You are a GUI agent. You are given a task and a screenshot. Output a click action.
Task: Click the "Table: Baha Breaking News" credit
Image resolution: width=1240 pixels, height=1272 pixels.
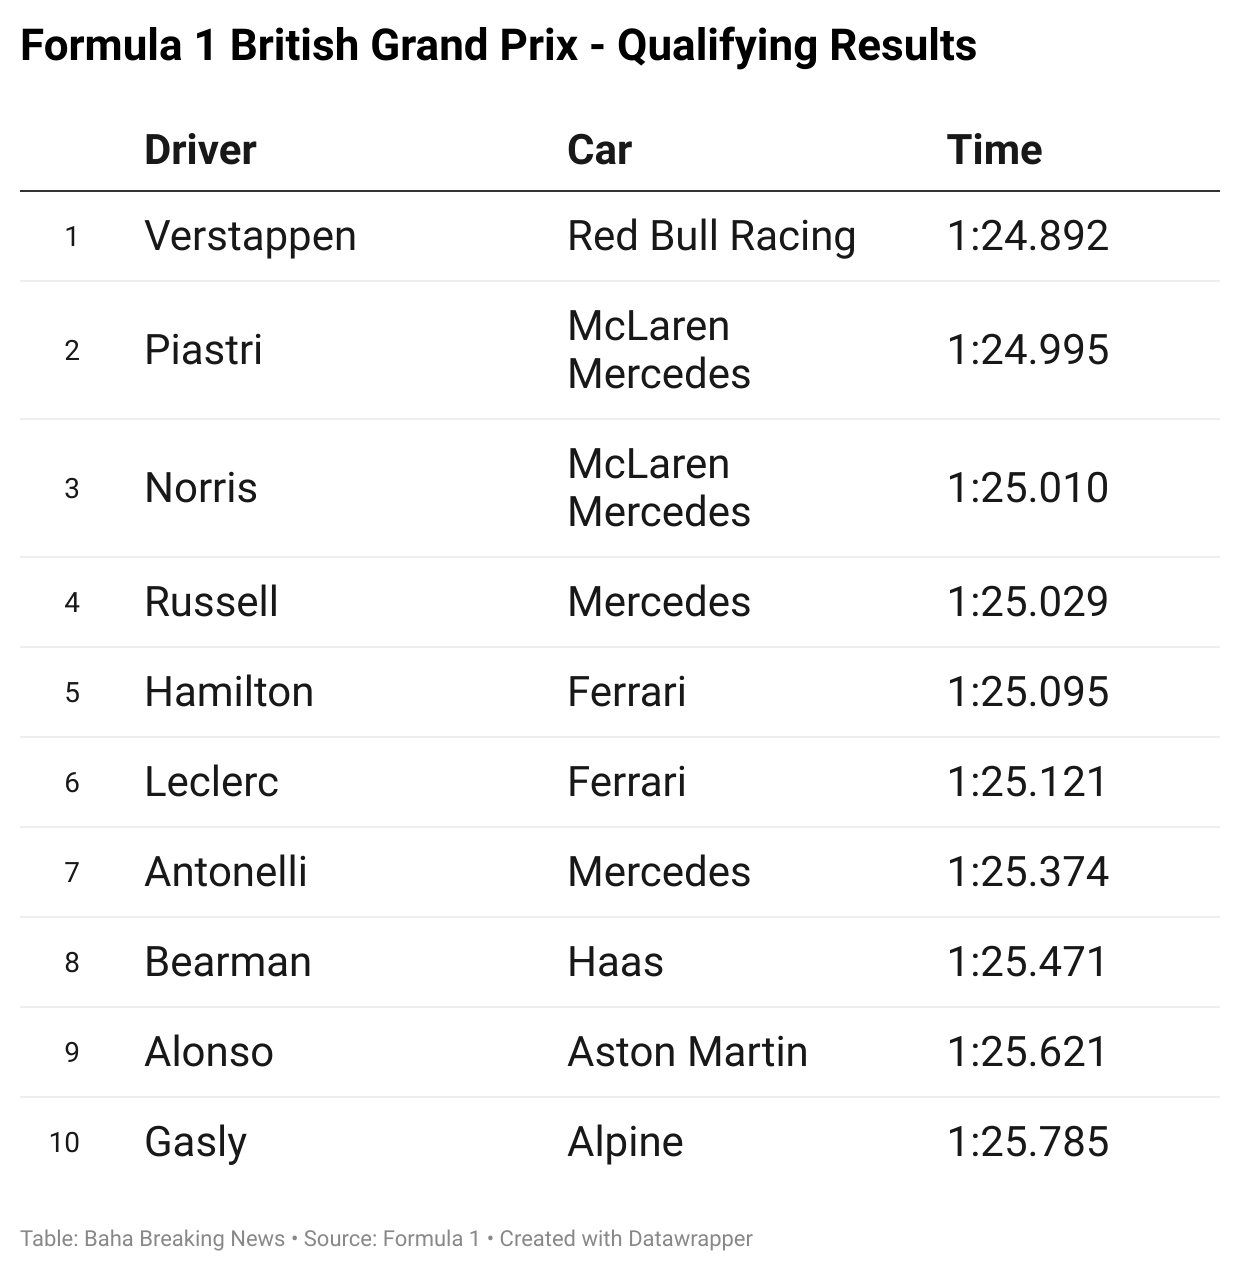(x=152, y=1238)
